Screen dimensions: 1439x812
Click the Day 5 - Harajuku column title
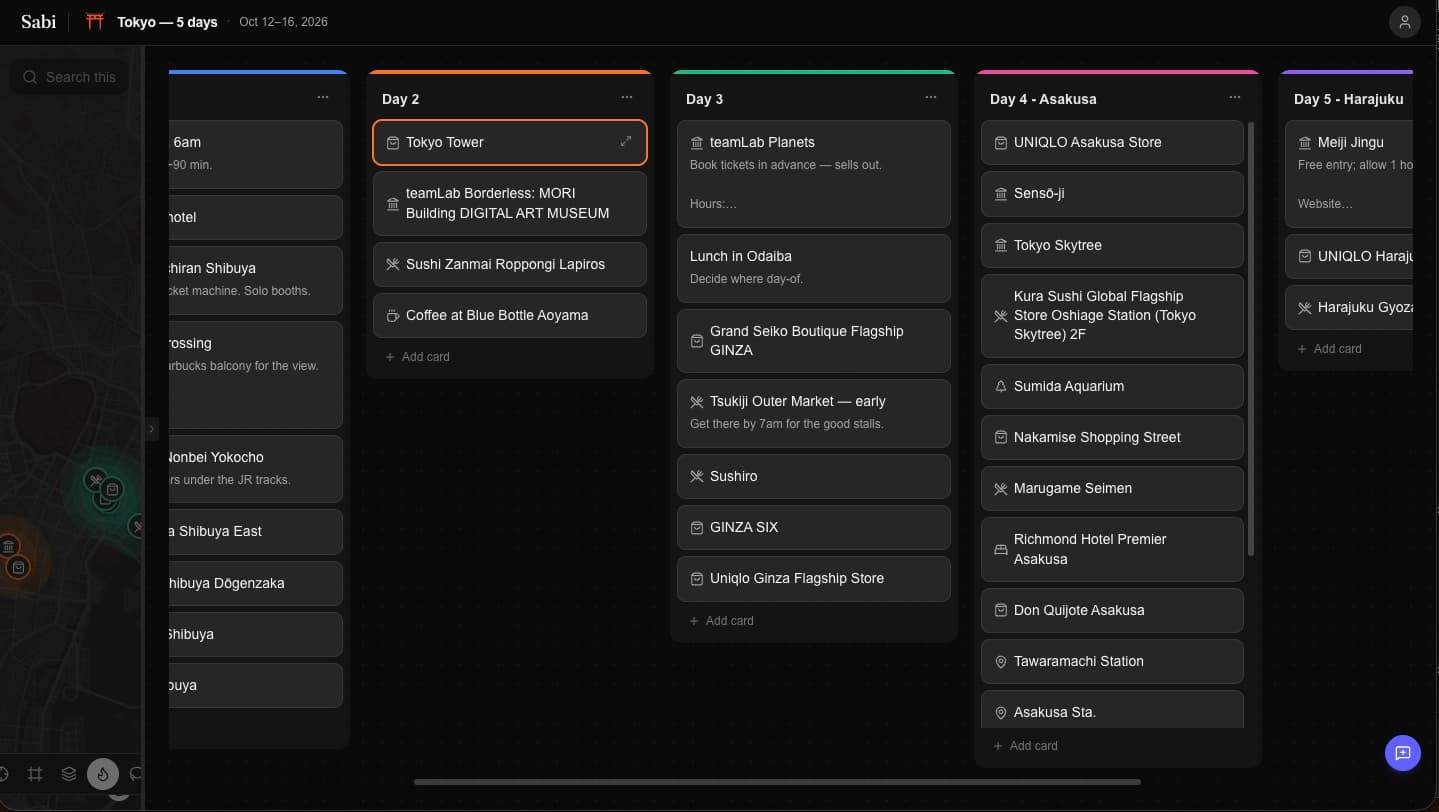tap(1349, 99)
